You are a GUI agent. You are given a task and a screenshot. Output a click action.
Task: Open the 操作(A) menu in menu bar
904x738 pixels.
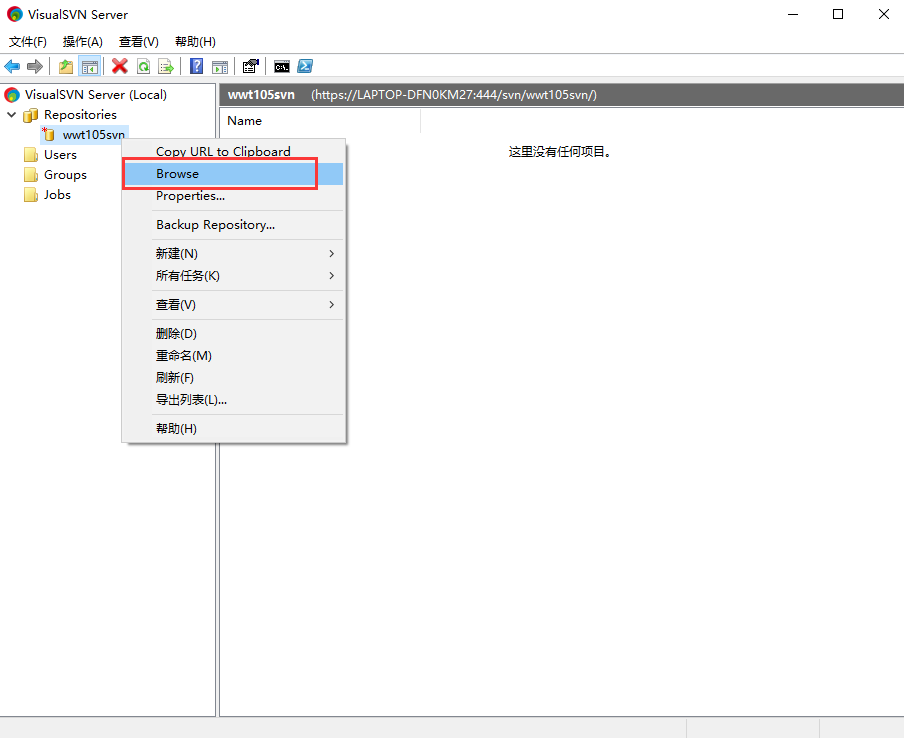[x=83, y=42]
